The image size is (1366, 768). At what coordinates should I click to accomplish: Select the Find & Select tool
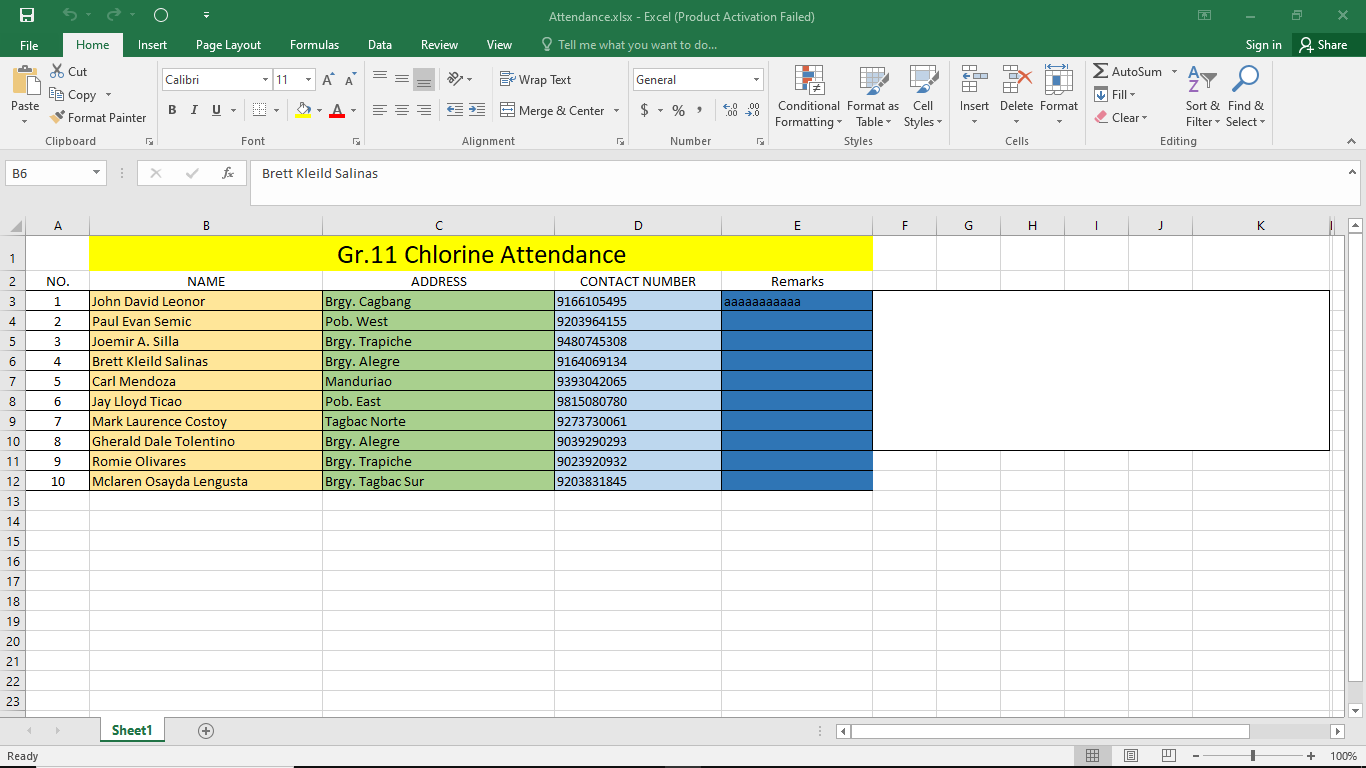pyautogui.click(x=1245, y=97)
